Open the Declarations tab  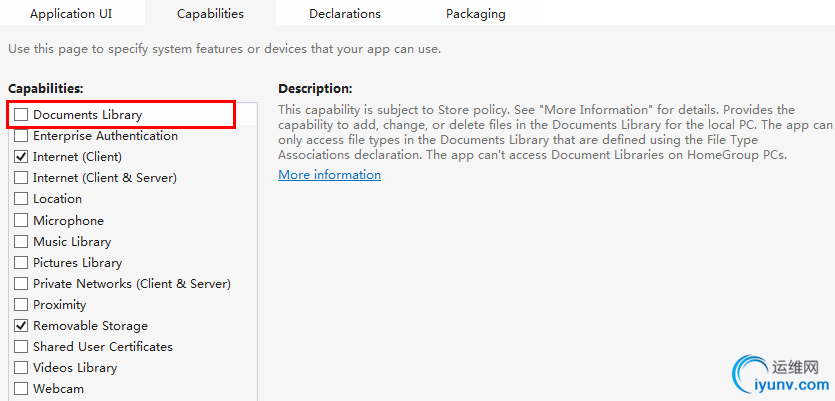345,14
